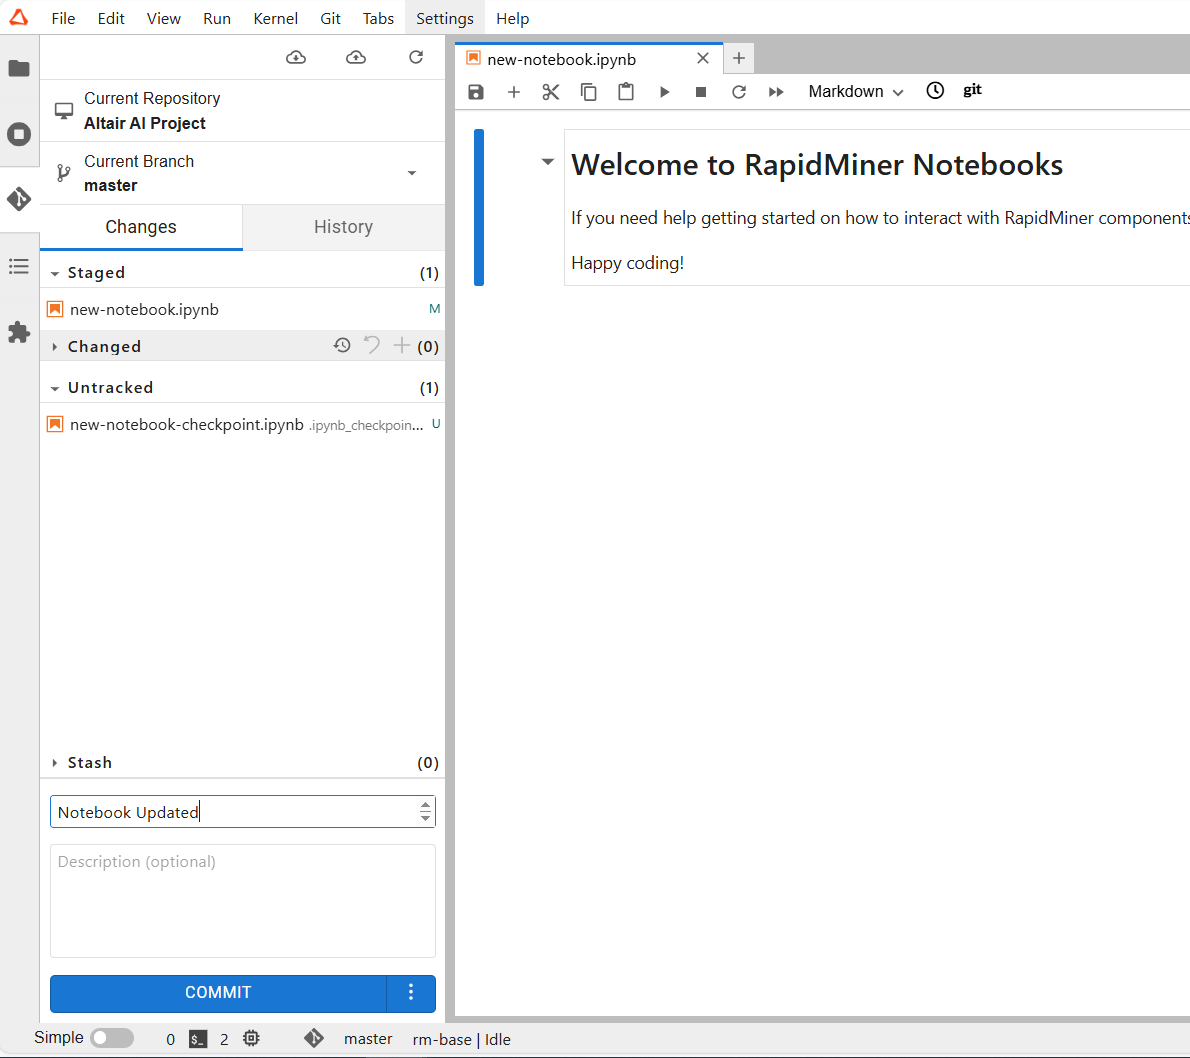Click the COMMIT button
The width and height of the screenshot is (1190, 1058).
(x=218, y=993)
